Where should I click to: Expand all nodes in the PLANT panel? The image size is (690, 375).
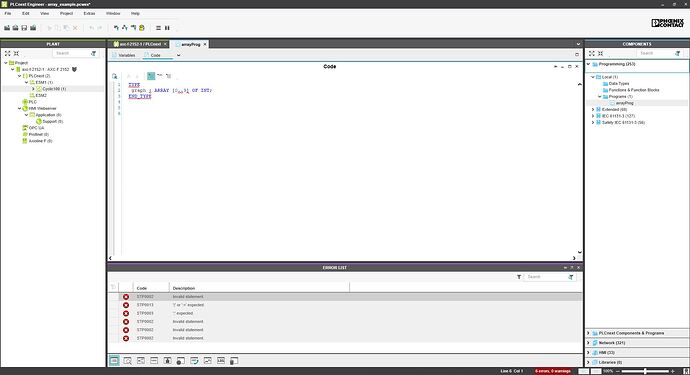tap(7, 53)
